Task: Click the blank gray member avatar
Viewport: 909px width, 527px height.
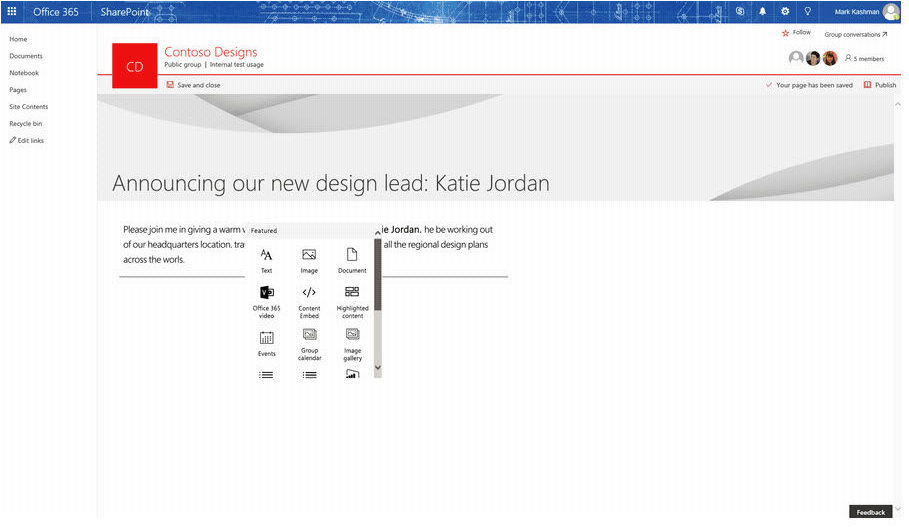Action: (x=796, y=57)
